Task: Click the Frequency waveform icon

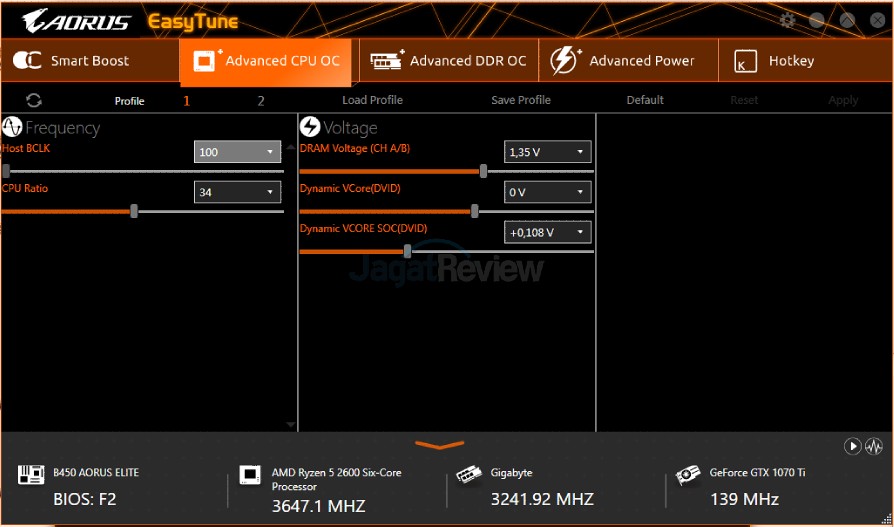Action: 12,127
